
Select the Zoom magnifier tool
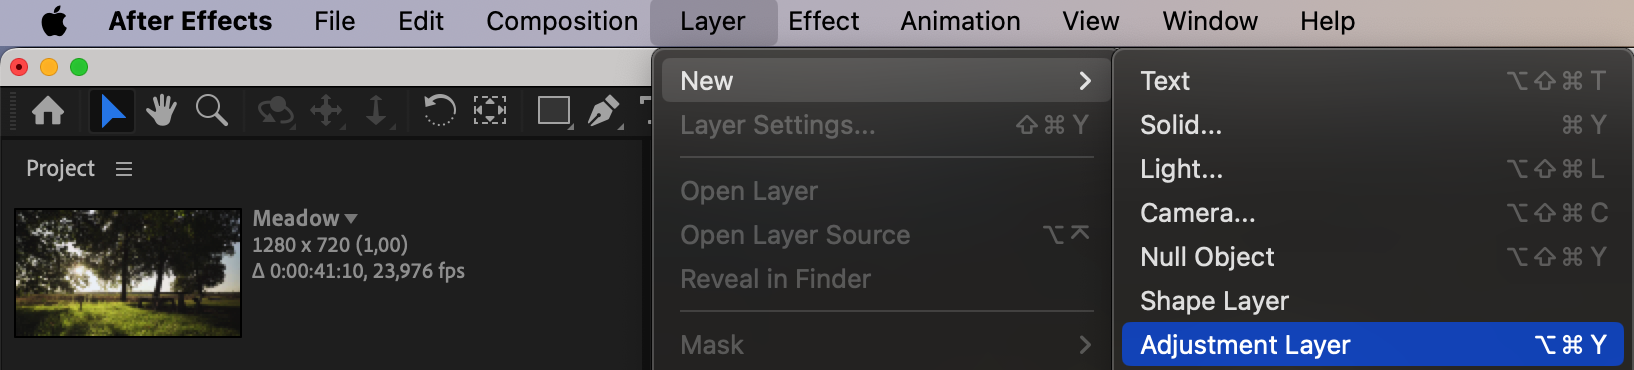coord(212,110)
